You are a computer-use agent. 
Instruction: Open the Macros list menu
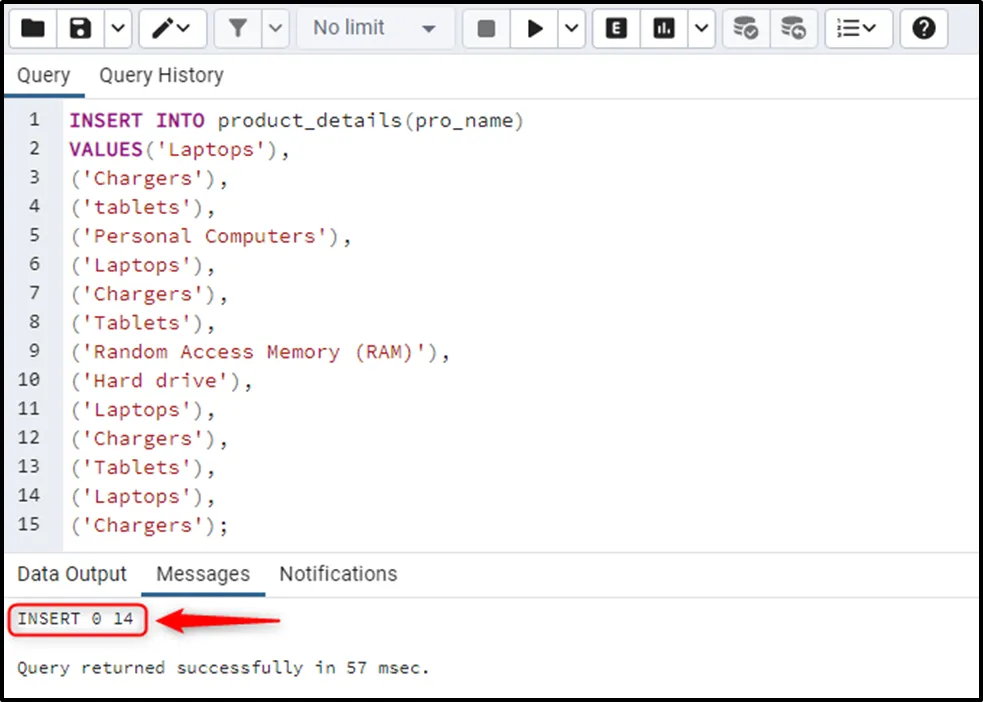click(857, 28)
